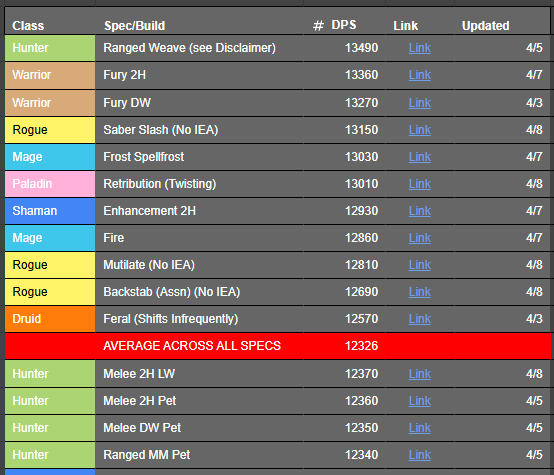Click the pink Paladin class cell
The width and height of the screenshot is (554, 475).
pos(50,184)
